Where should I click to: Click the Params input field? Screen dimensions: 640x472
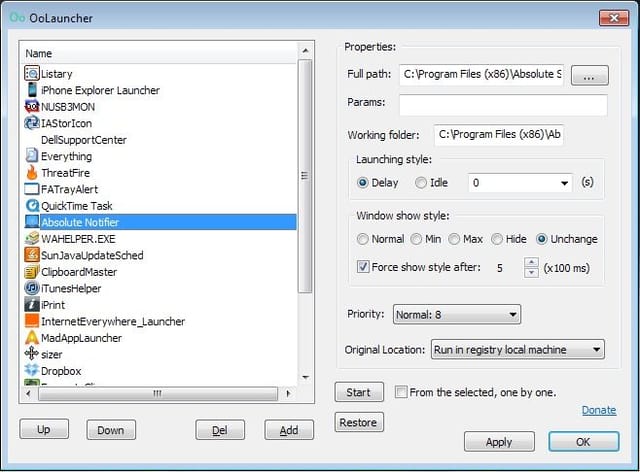[x=503, y=105]
